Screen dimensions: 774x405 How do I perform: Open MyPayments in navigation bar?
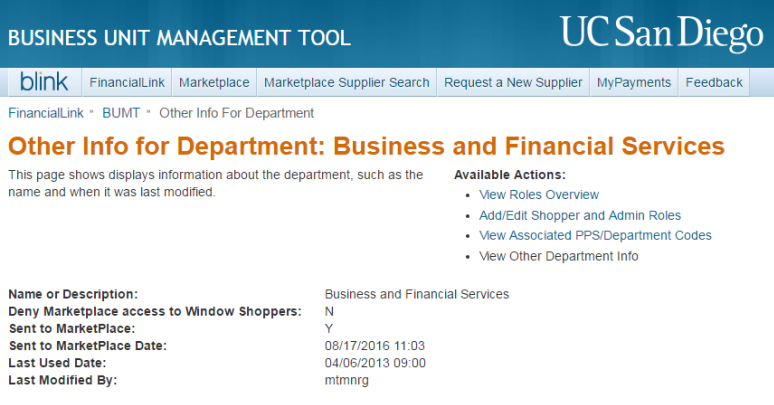tap(634, 82)
